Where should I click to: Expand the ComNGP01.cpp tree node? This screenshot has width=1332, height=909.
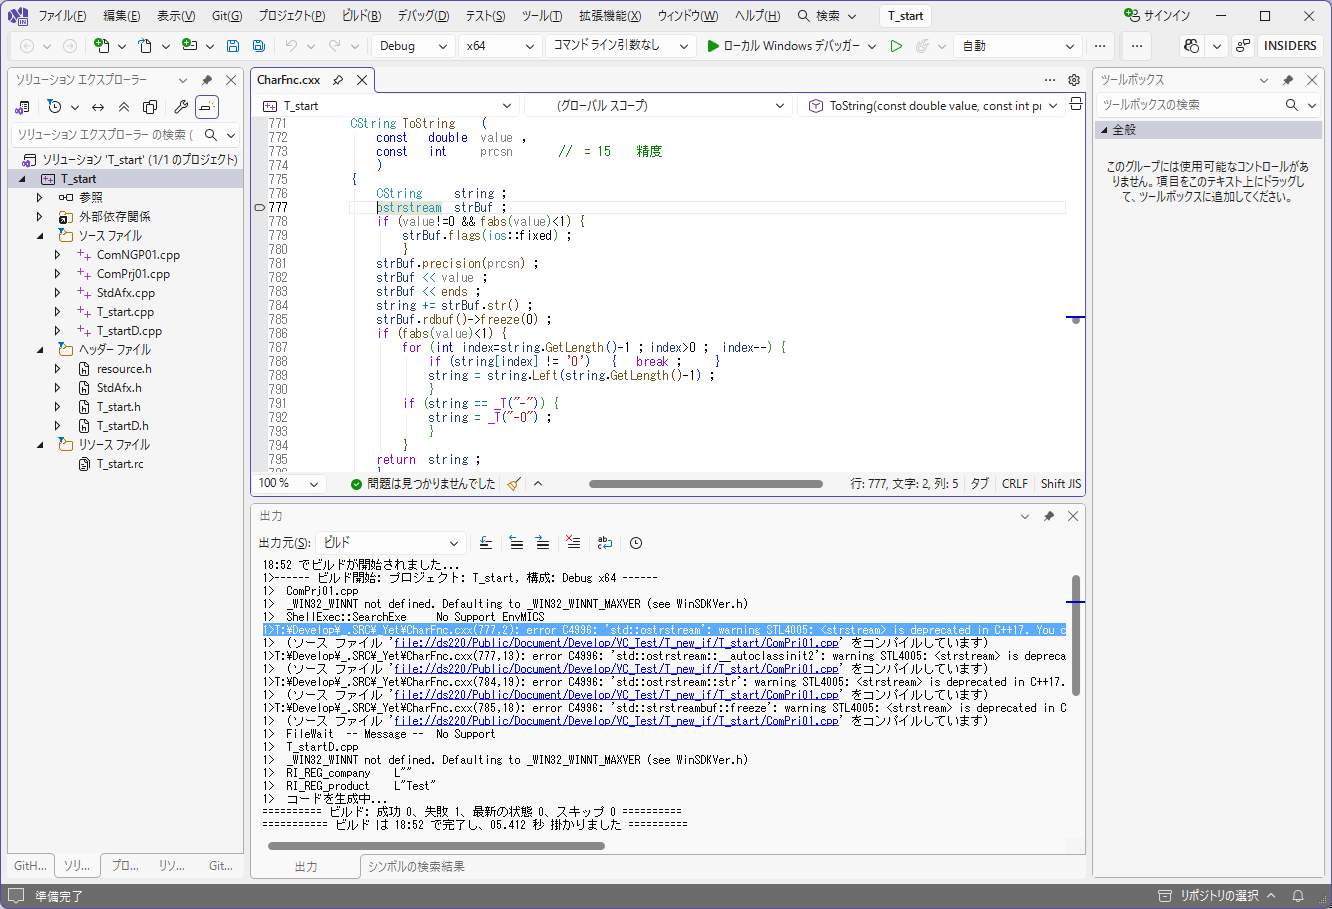pyautogui.click(x=58, y=255)
